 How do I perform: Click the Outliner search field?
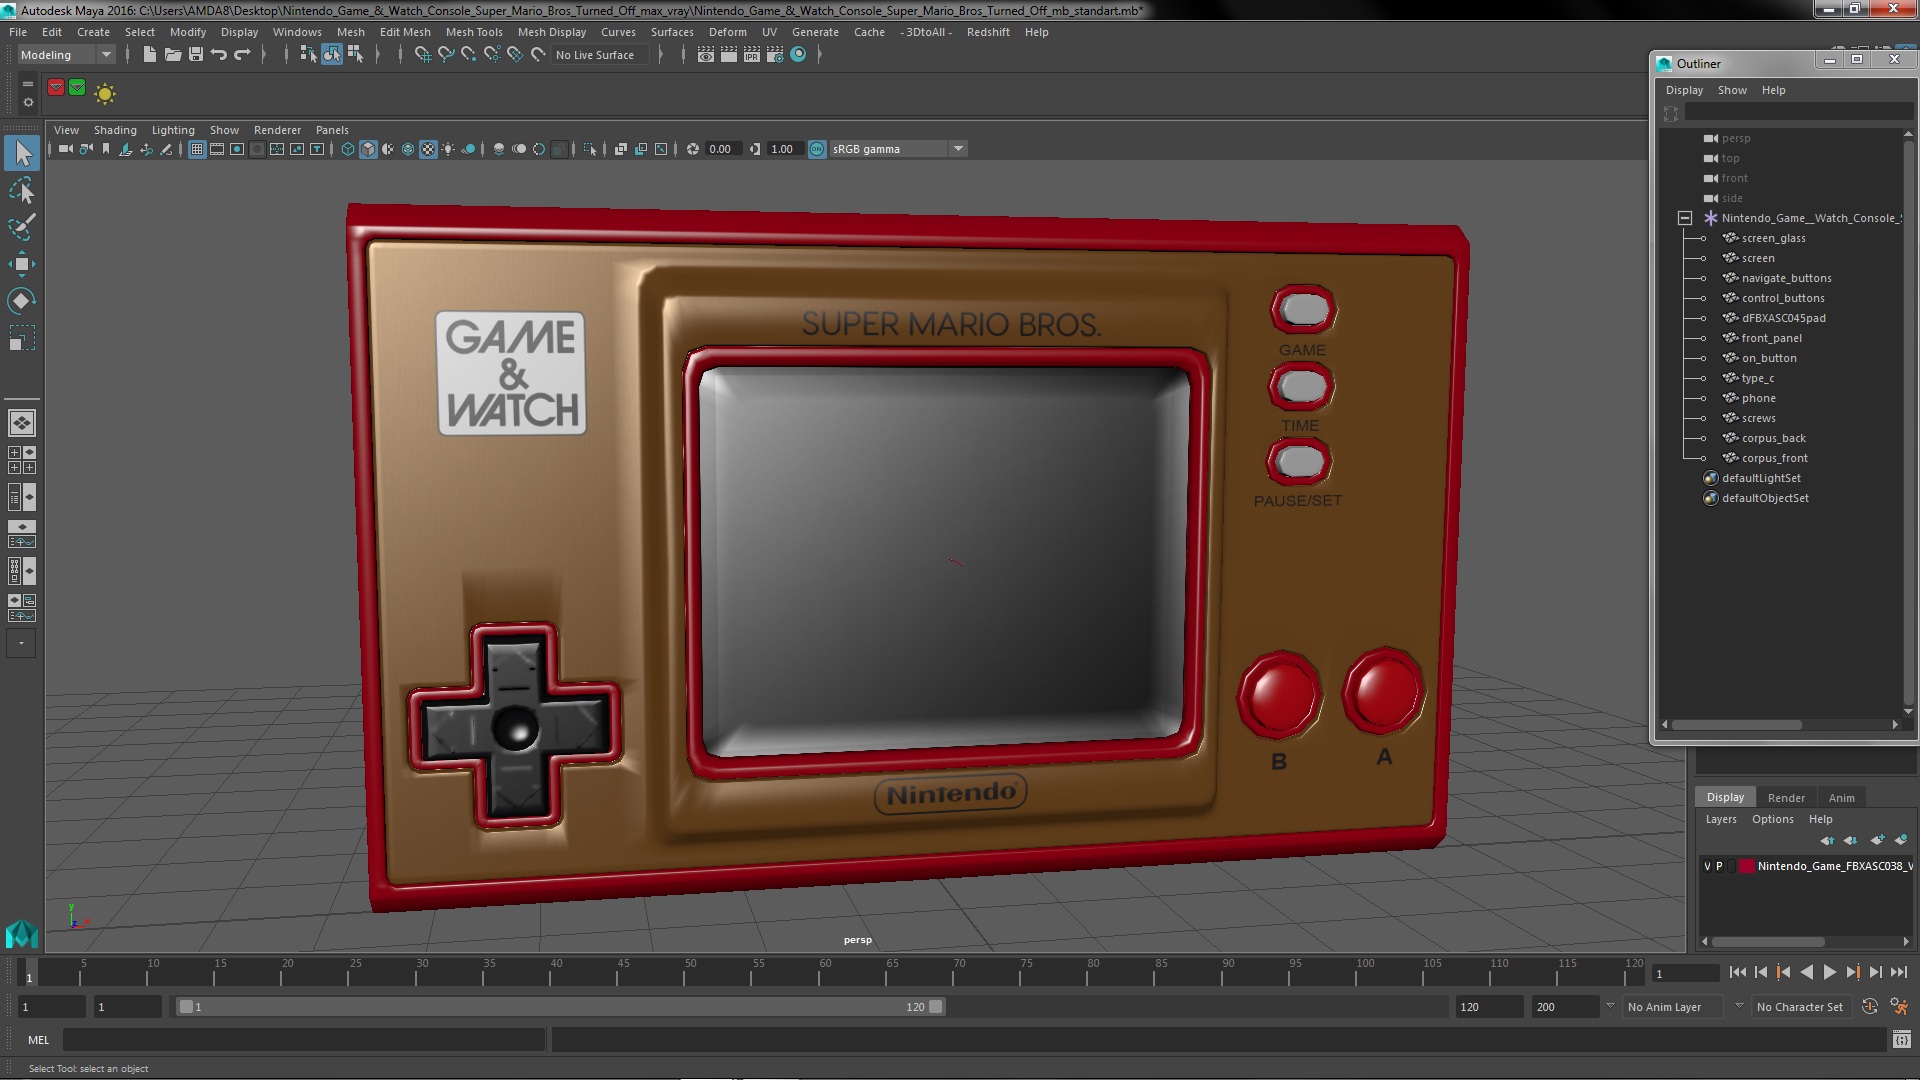(1798, 113)
